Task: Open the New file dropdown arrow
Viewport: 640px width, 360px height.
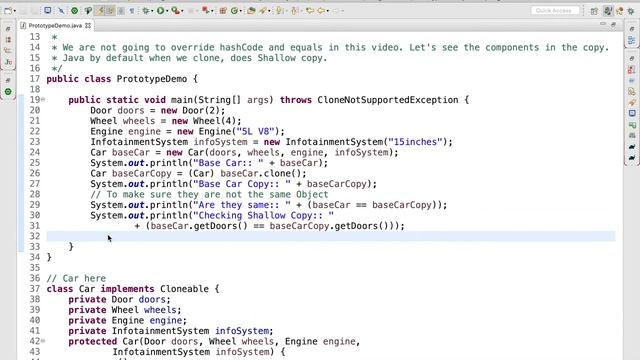Action: tap(15, 11)
